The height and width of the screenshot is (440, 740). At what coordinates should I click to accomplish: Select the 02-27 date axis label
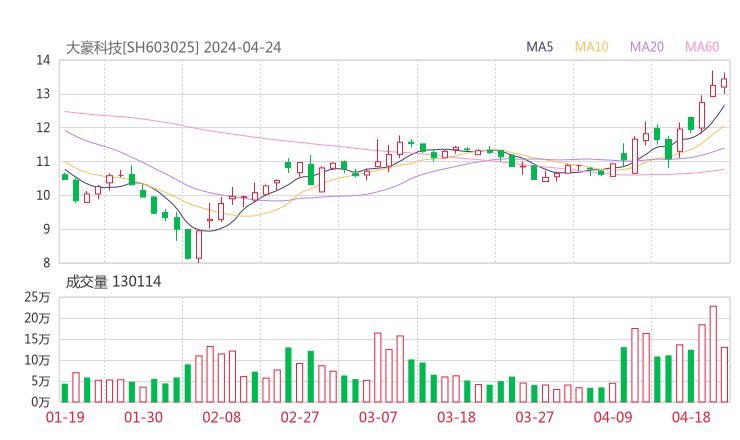click(x=300, y=417)
